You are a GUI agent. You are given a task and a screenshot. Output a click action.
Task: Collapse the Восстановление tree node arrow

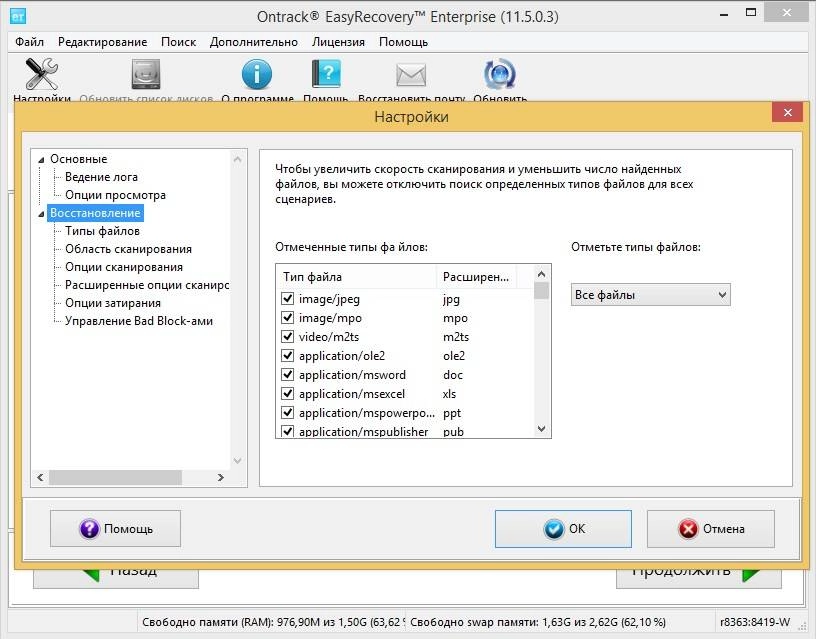click(41, 214)
